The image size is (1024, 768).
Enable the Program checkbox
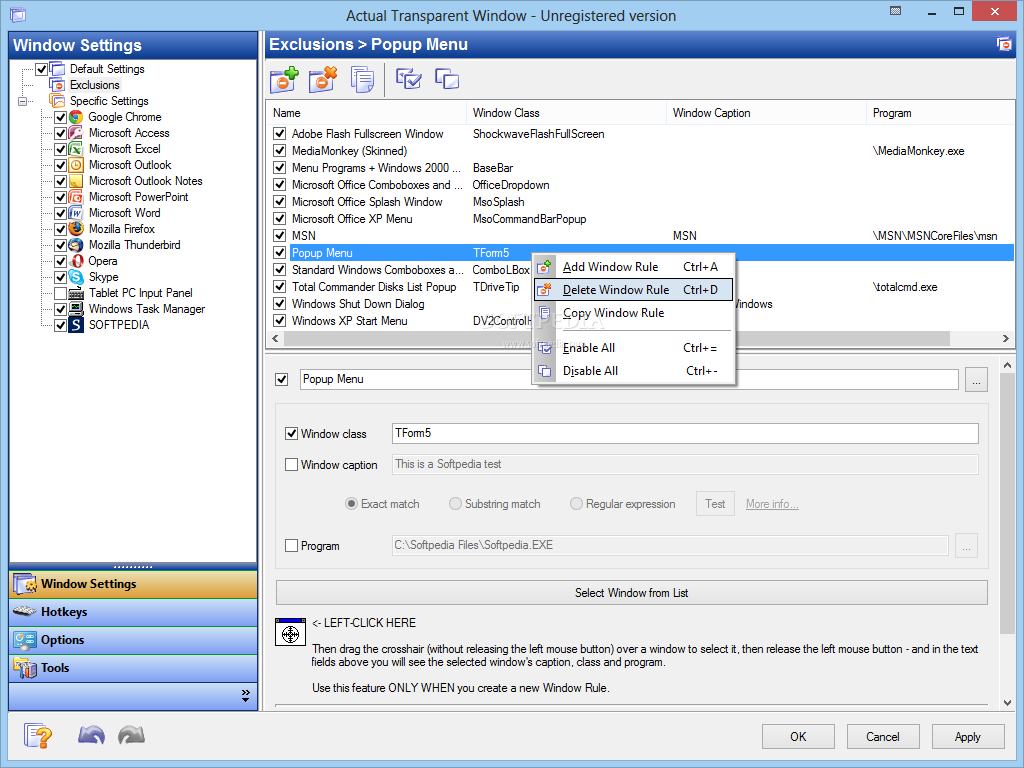click(x=291, y=545)
